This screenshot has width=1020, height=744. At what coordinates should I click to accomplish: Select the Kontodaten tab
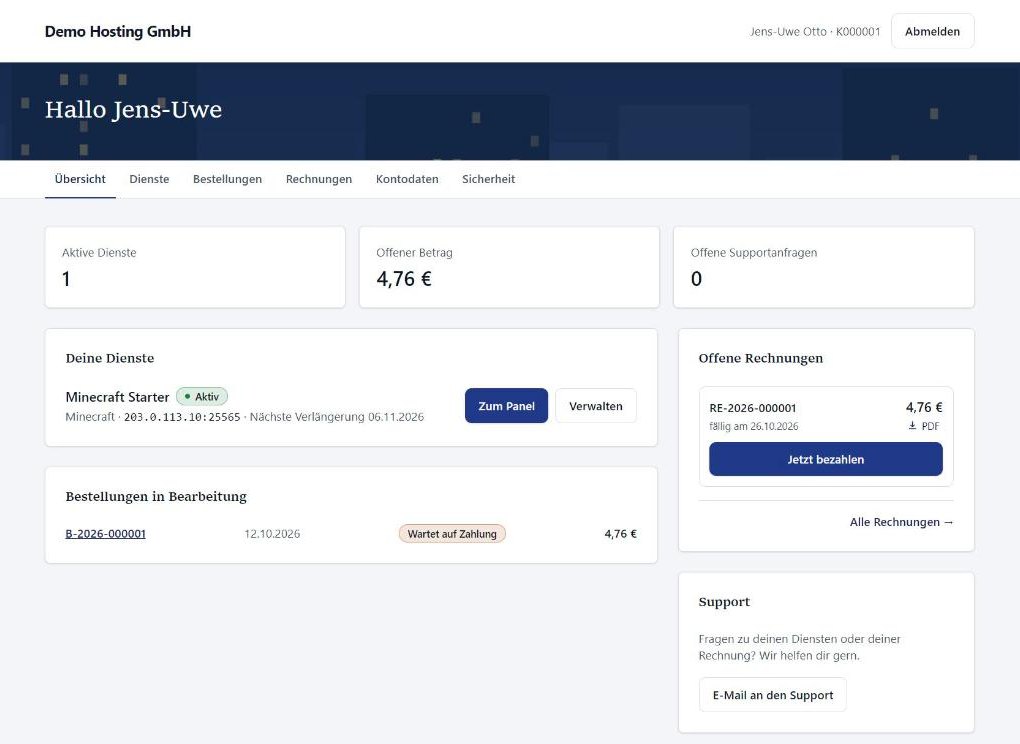(x=407, y=179)
